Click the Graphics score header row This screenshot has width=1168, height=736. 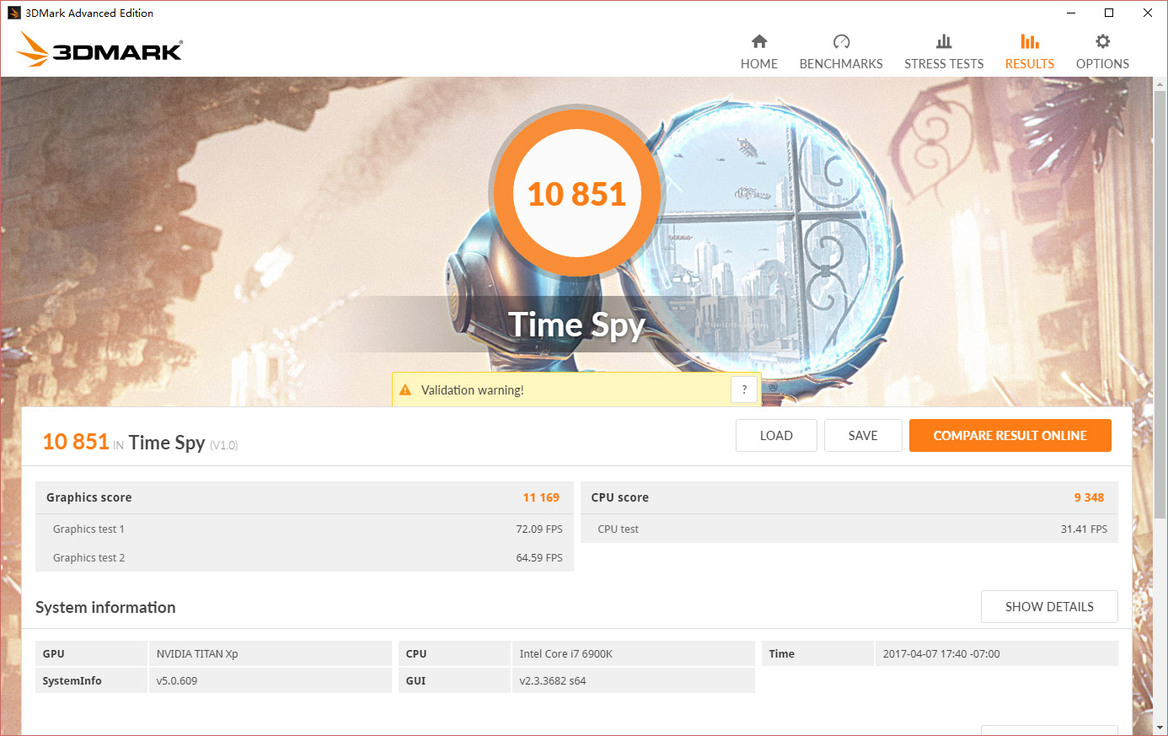coord(304,498)
